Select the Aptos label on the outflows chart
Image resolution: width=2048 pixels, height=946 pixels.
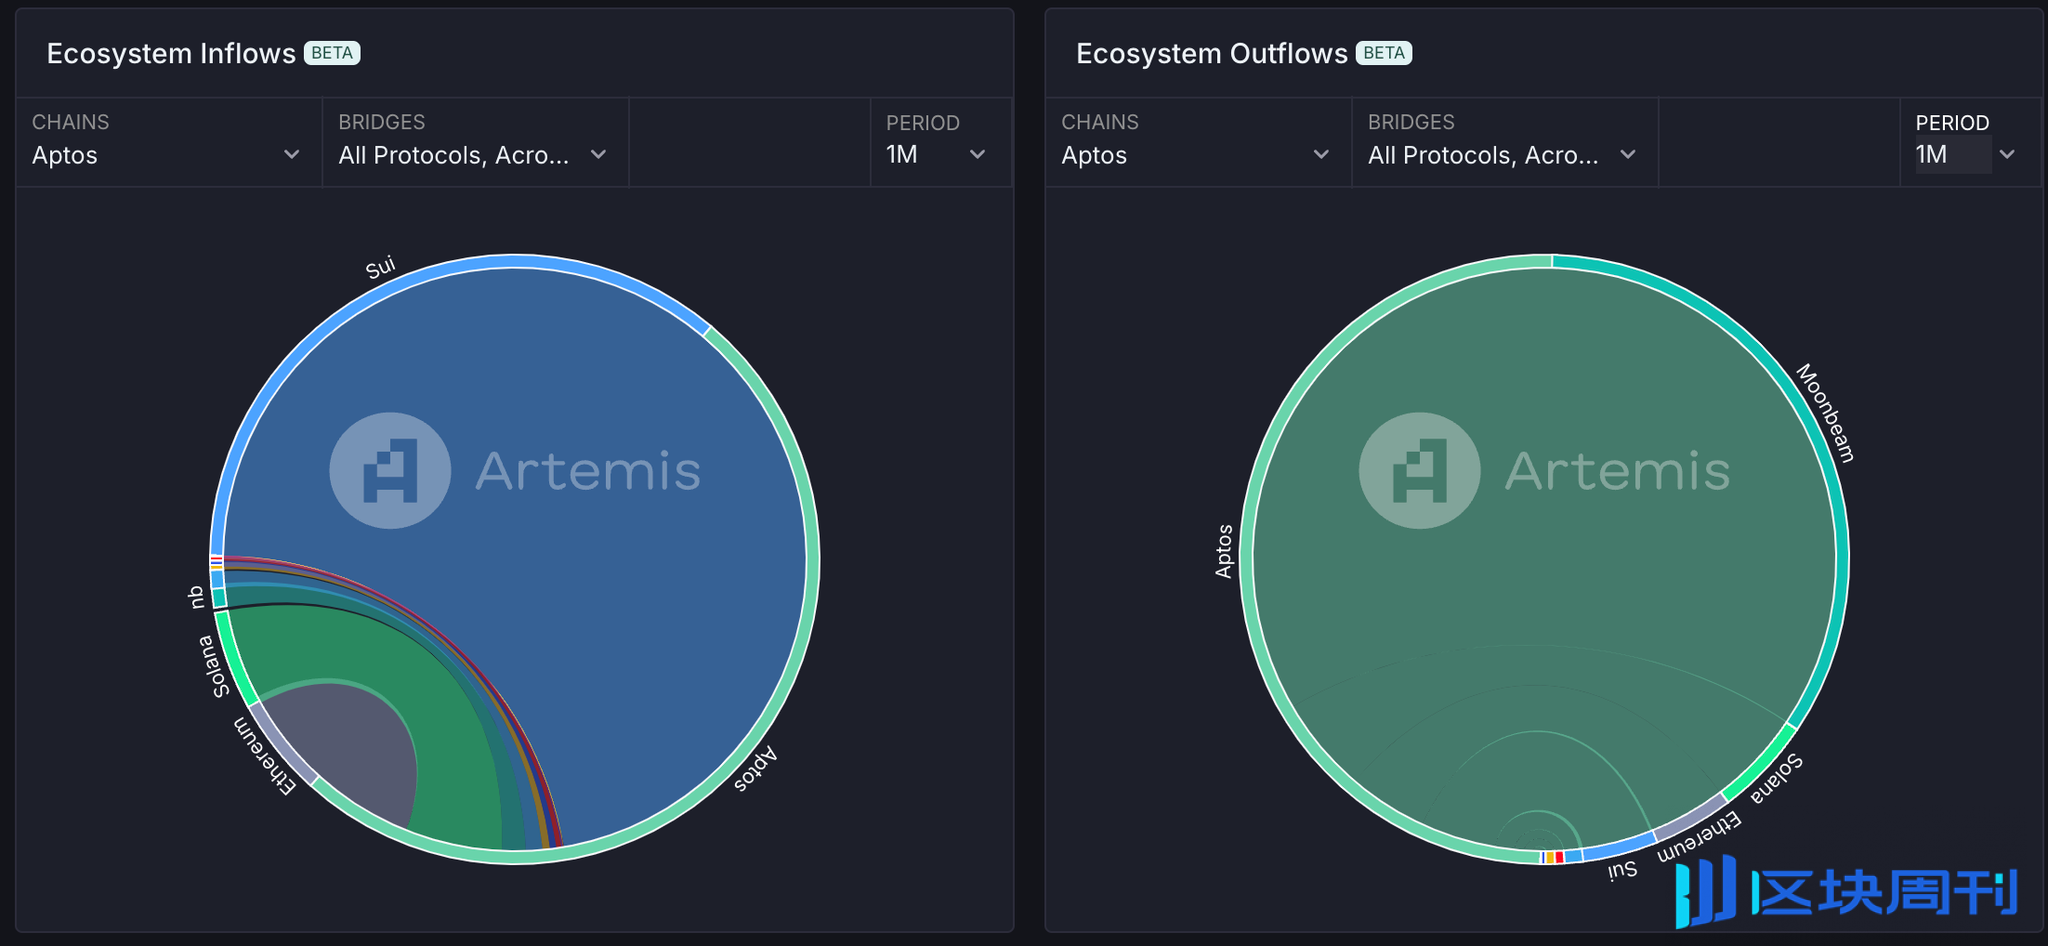pyautogui.click(x=1224, y=551)
